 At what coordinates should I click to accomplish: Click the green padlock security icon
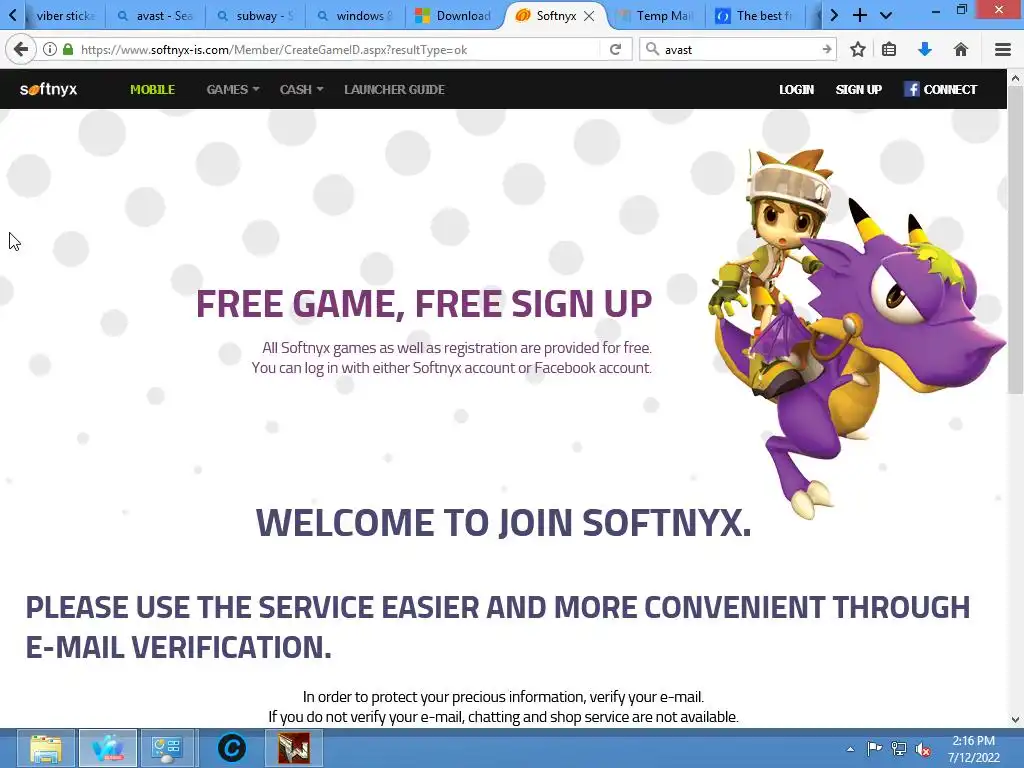68,50
